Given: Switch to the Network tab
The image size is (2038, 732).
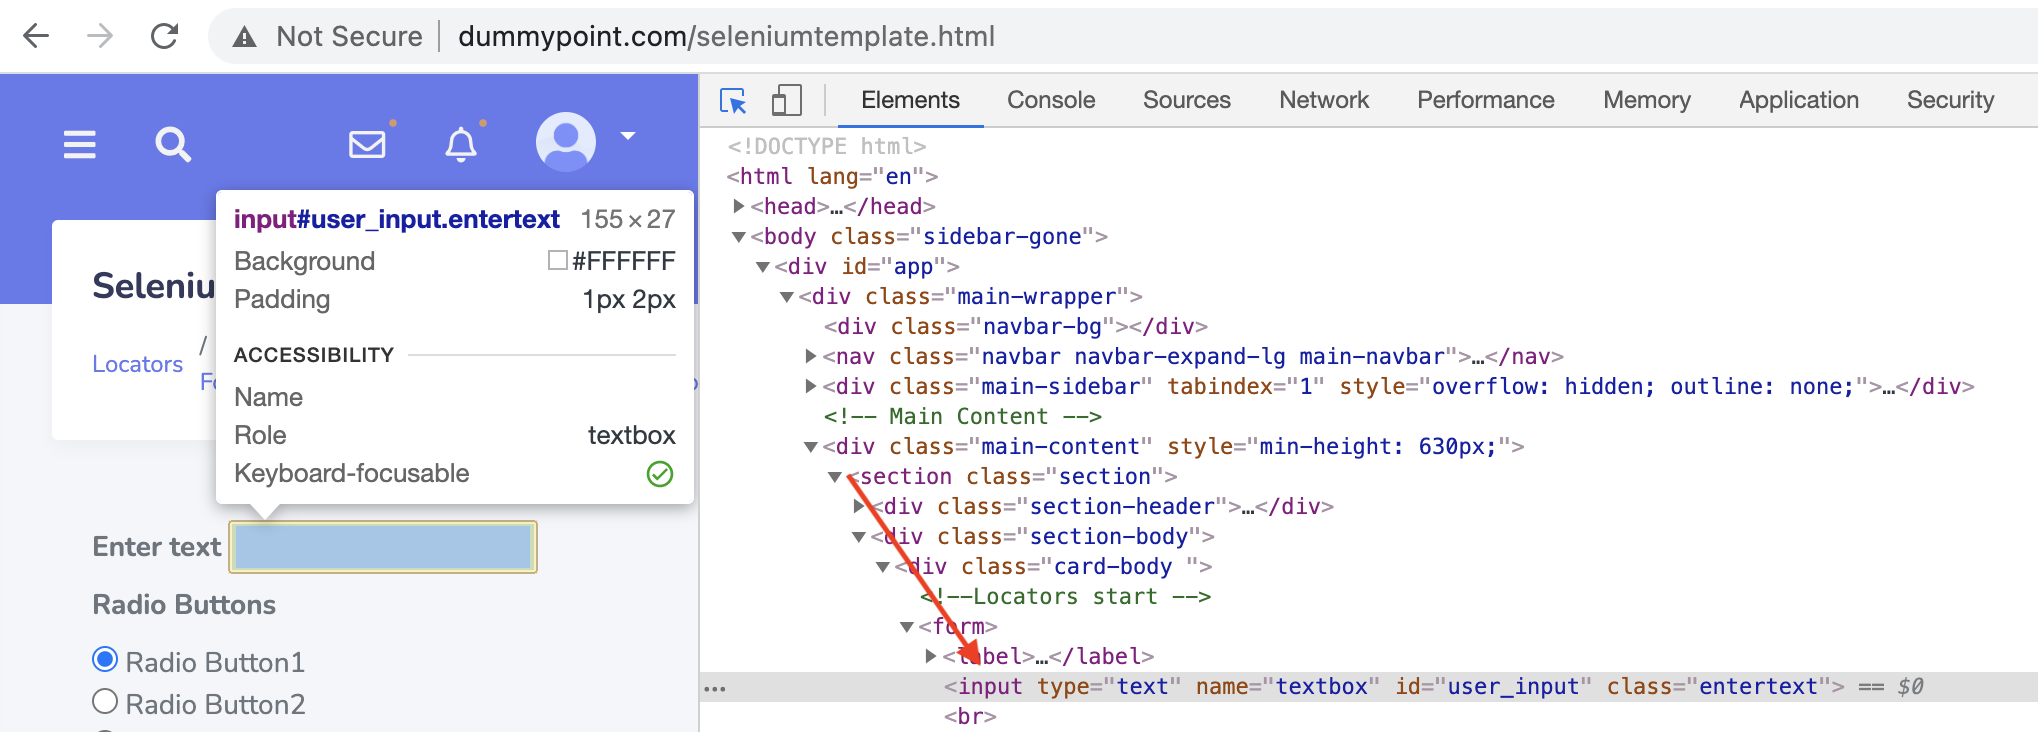Looking at the screenshot, I should (x=1323, y=101).
